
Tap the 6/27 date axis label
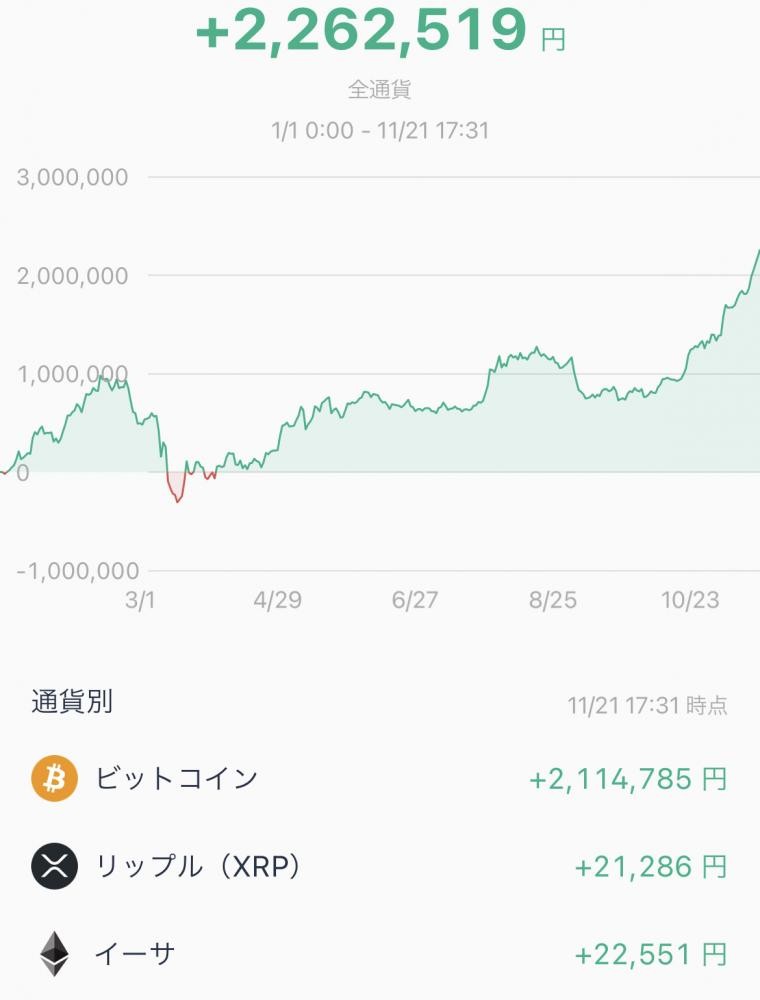pyautogui.click(x=415, y=599)
